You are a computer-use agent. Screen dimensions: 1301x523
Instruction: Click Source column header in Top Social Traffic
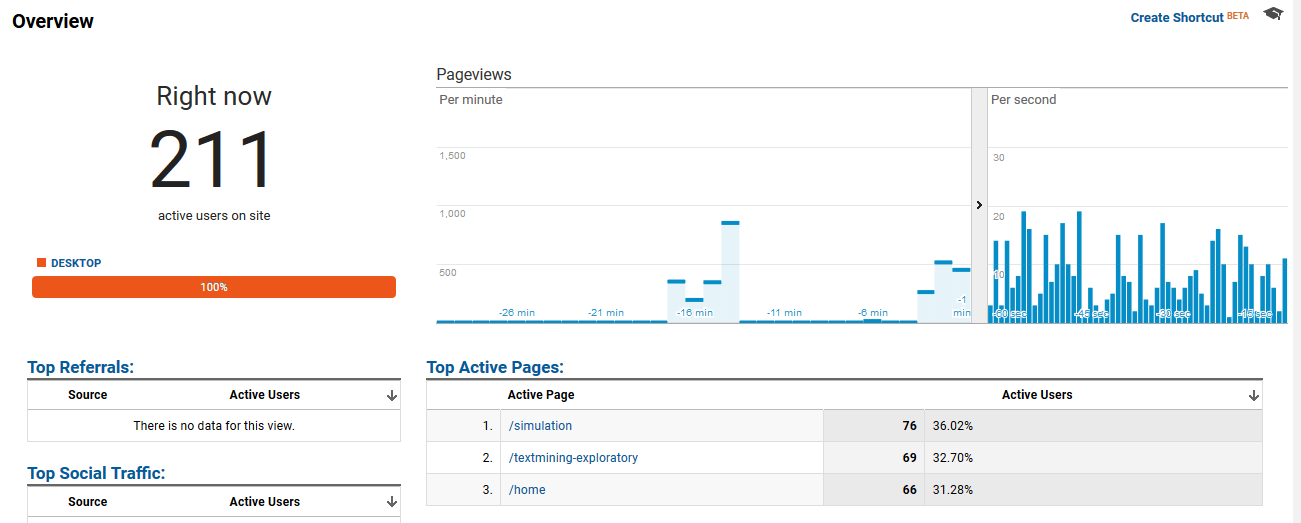[87, 502]
